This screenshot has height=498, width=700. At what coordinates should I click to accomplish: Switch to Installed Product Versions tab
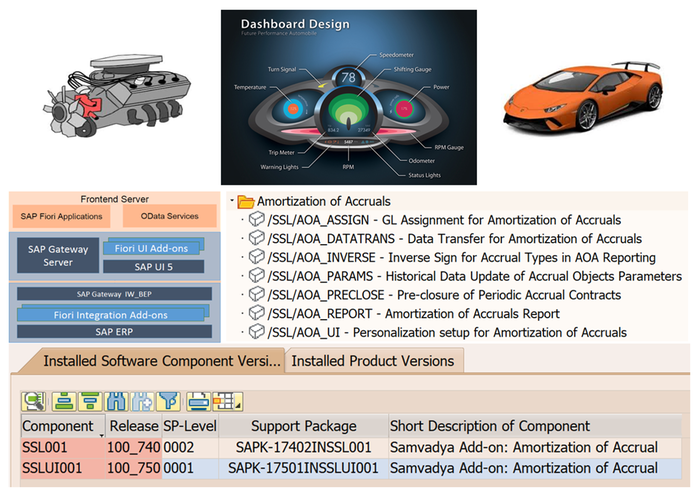373,361
